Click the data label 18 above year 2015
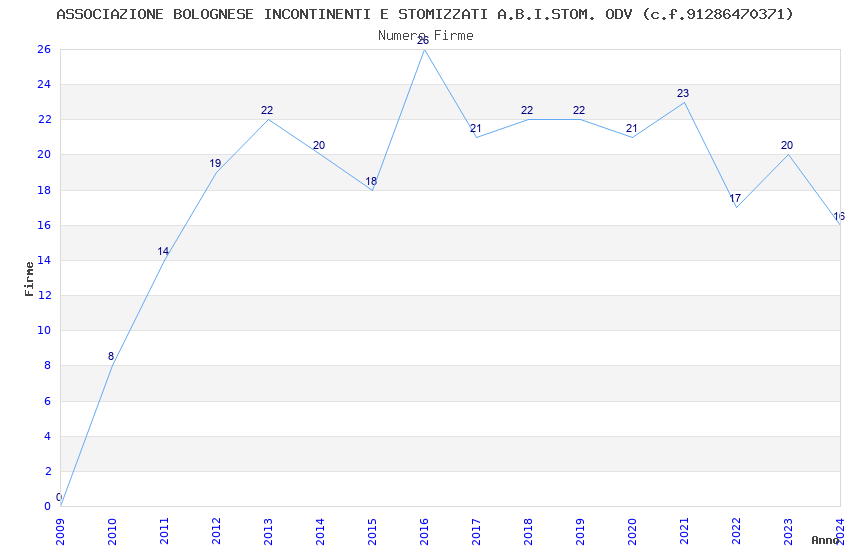Image resolution: width=850 pixels, height=550 pixels. click(371, 181)
